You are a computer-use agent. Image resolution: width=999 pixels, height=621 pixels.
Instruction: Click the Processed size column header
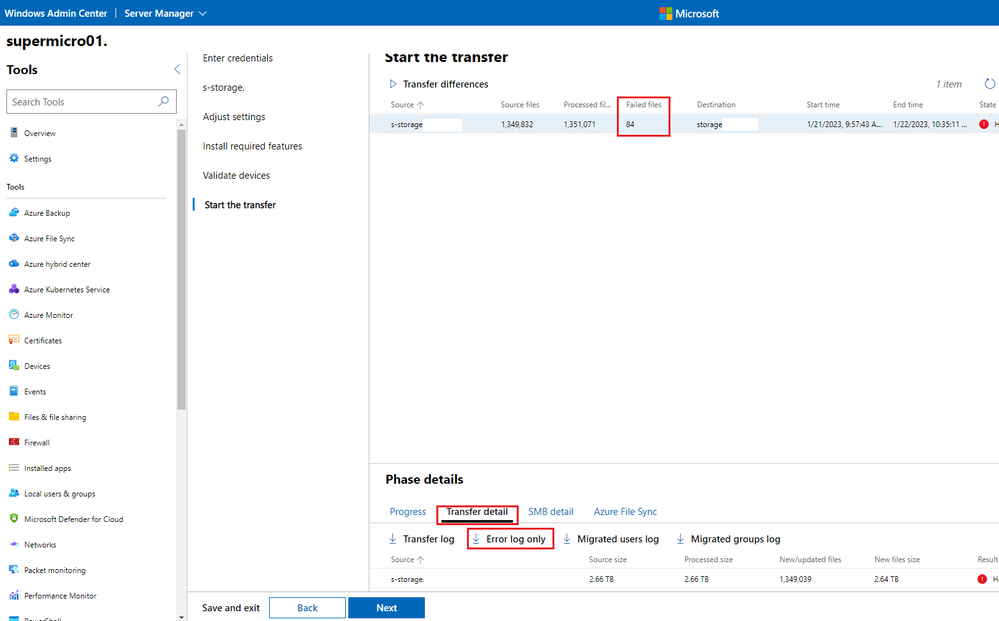708,559
